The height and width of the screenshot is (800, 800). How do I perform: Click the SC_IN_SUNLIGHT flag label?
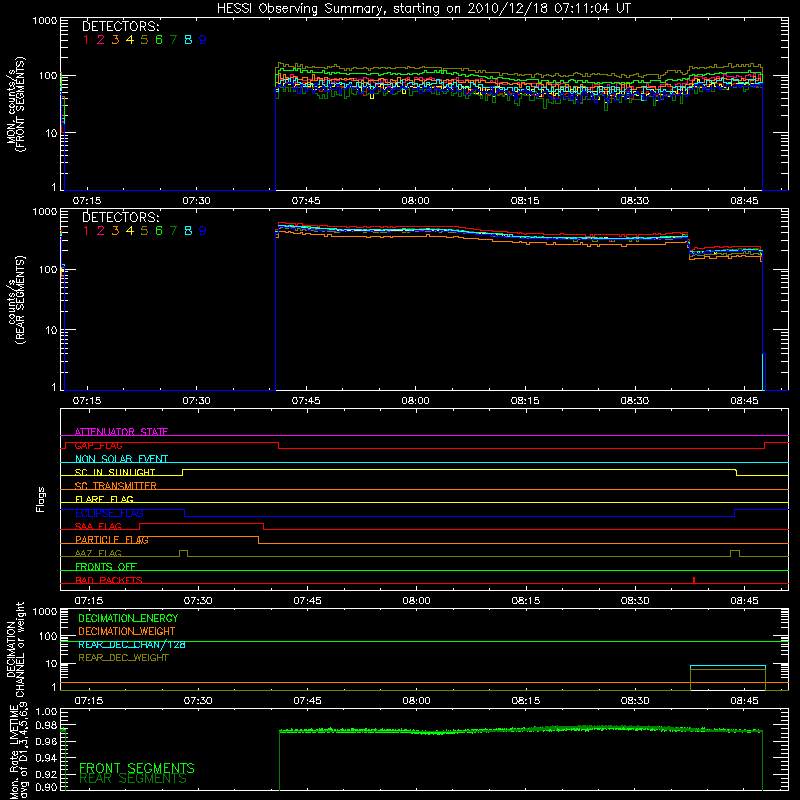tap(115, 472)
